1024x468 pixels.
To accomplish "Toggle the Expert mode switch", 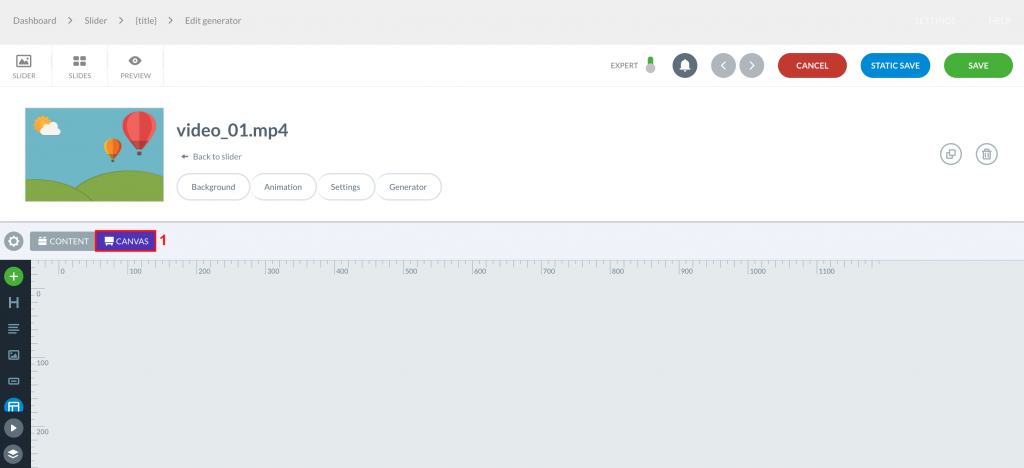I will (650, 65).
